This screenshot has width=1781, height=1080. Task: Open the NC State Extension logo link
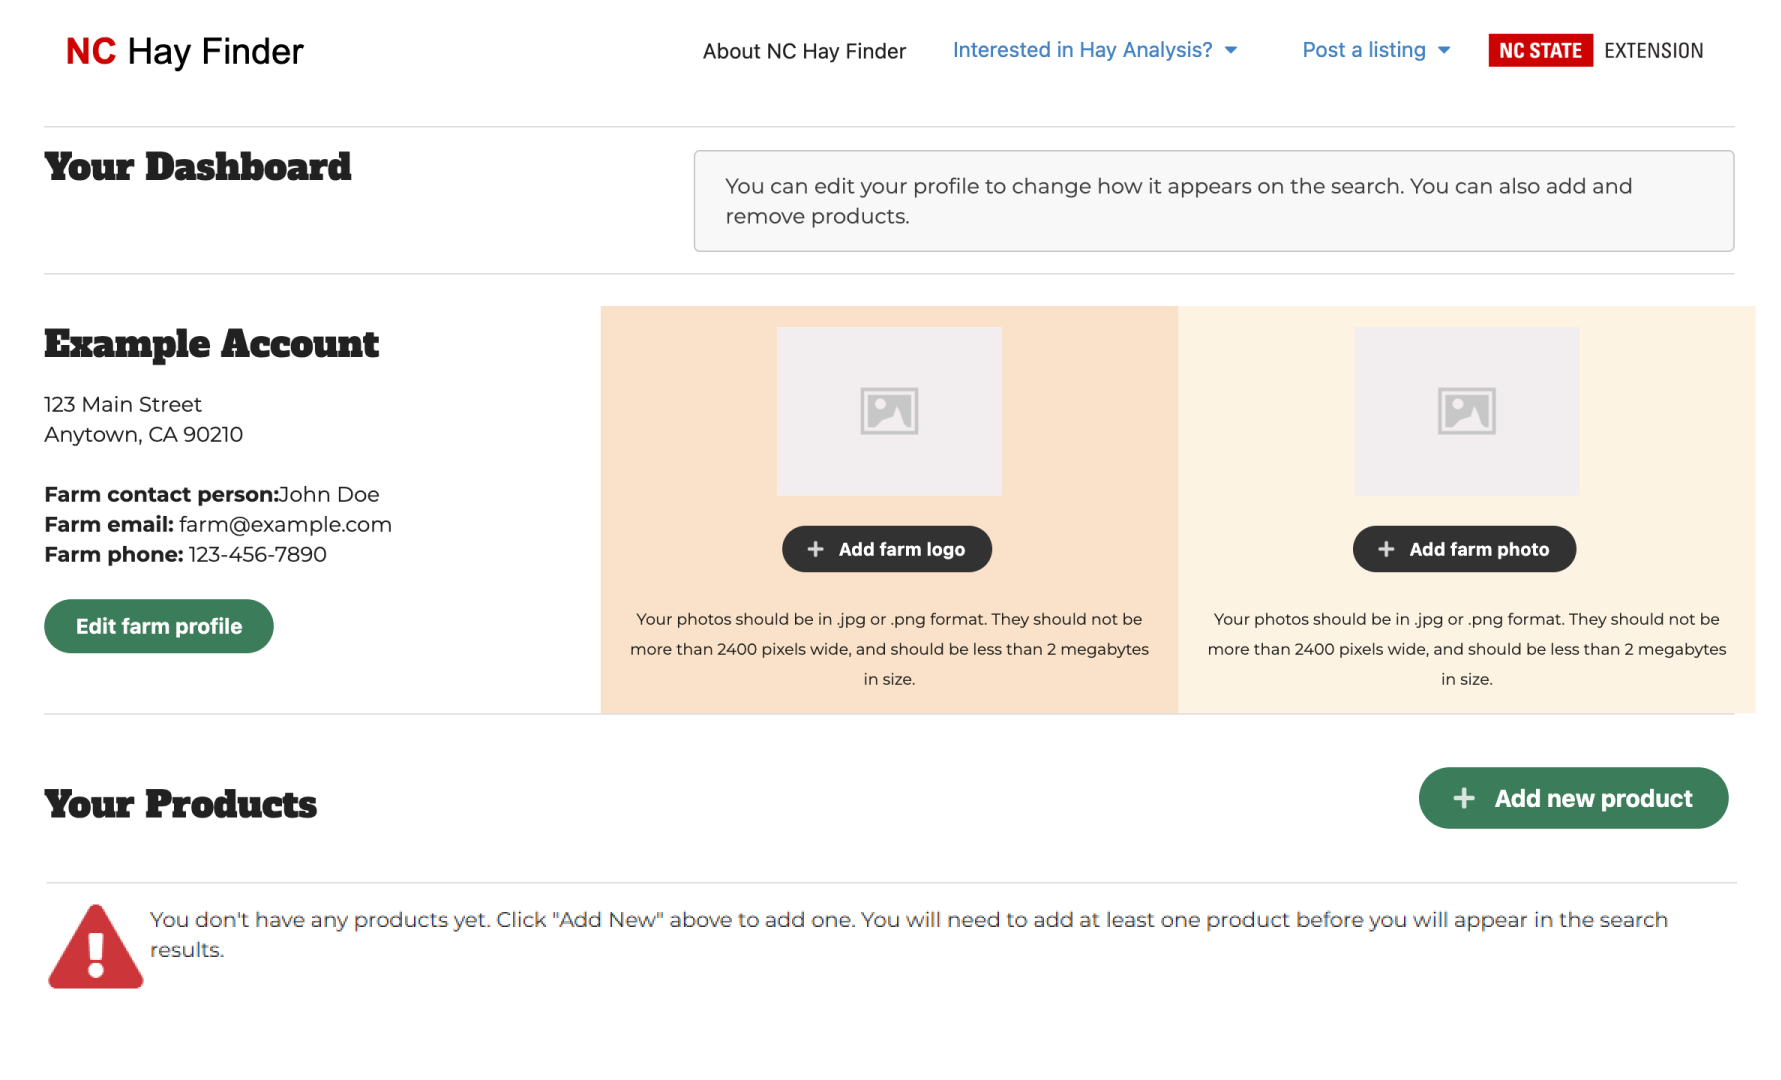coord(1595,50)
